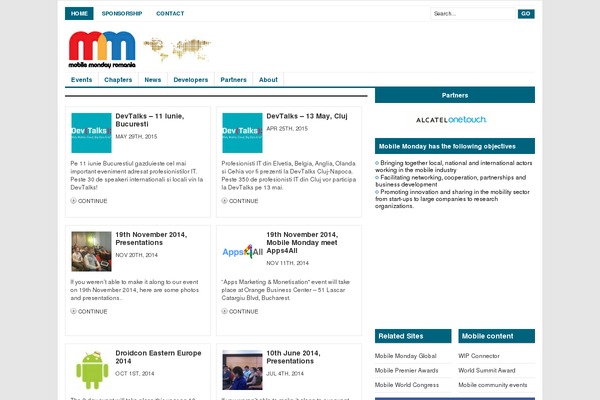This screenshot has height=400, width=600.
Task: Click DevTalks thumbnail for Cluj post
Action: (242, 133)
